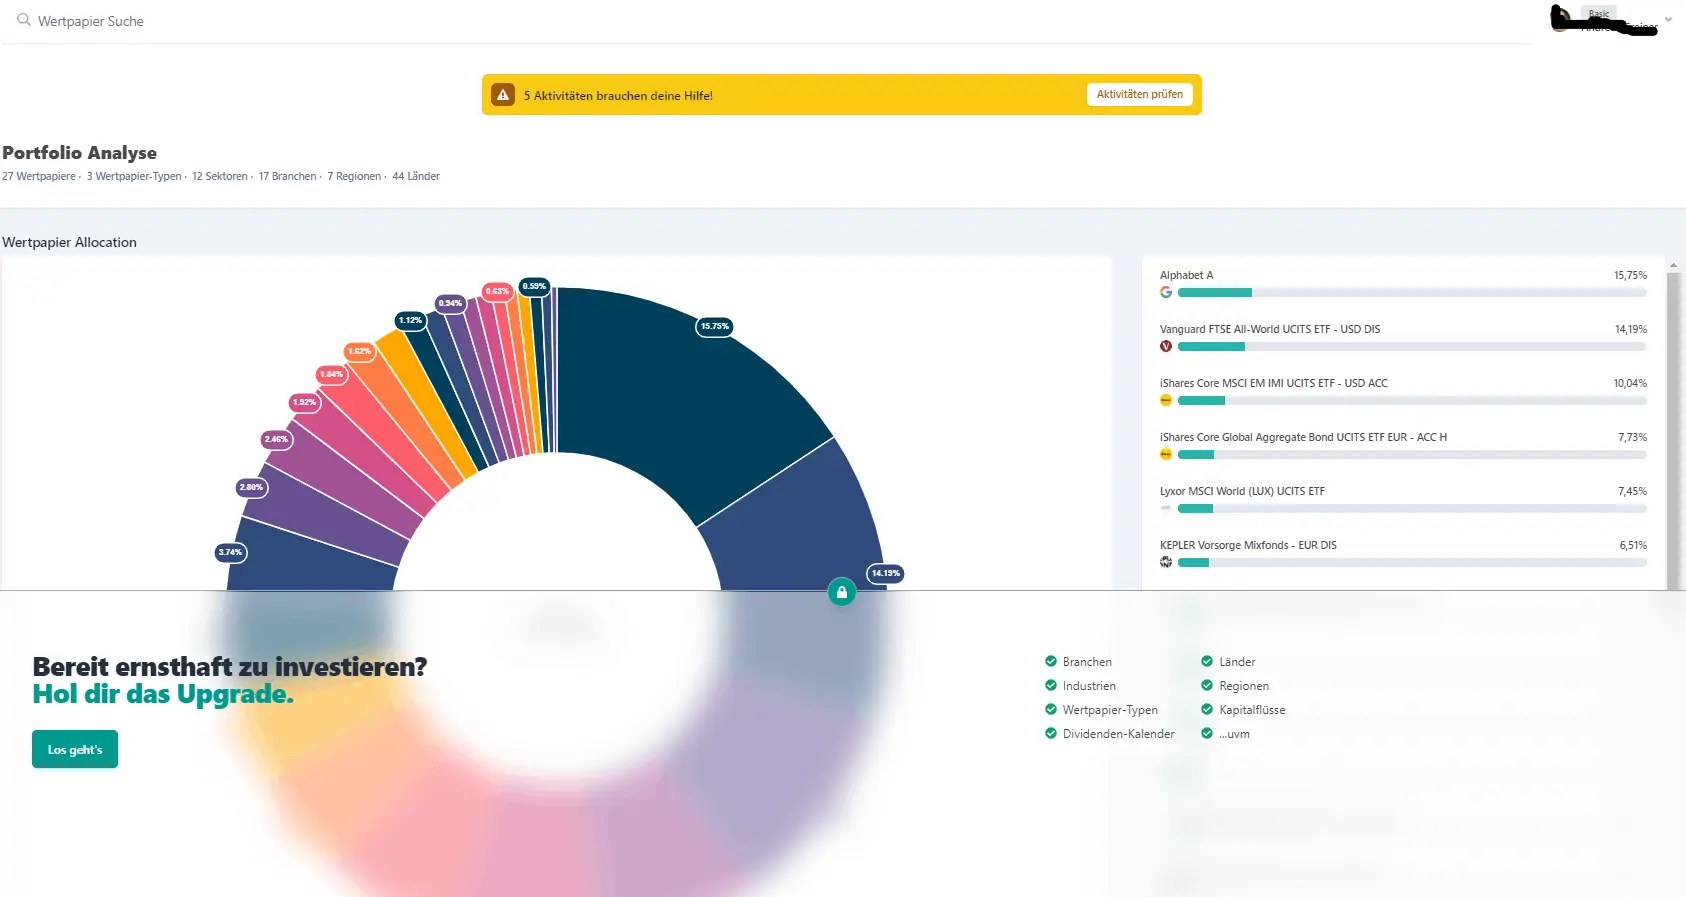
Task: Click the 15,75% value for Alphabet A
Action: click(1630, 275)
